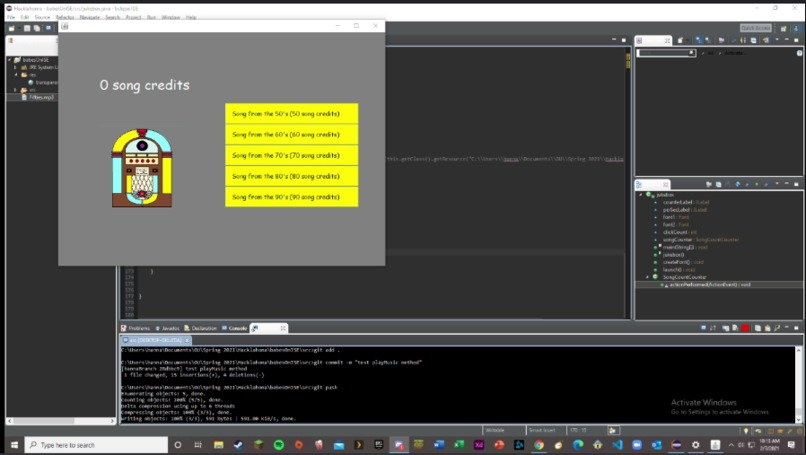The width and height of the screenshot is (806, 455).
Task: Open Steam from the taskbar
Action: [239, 445]
